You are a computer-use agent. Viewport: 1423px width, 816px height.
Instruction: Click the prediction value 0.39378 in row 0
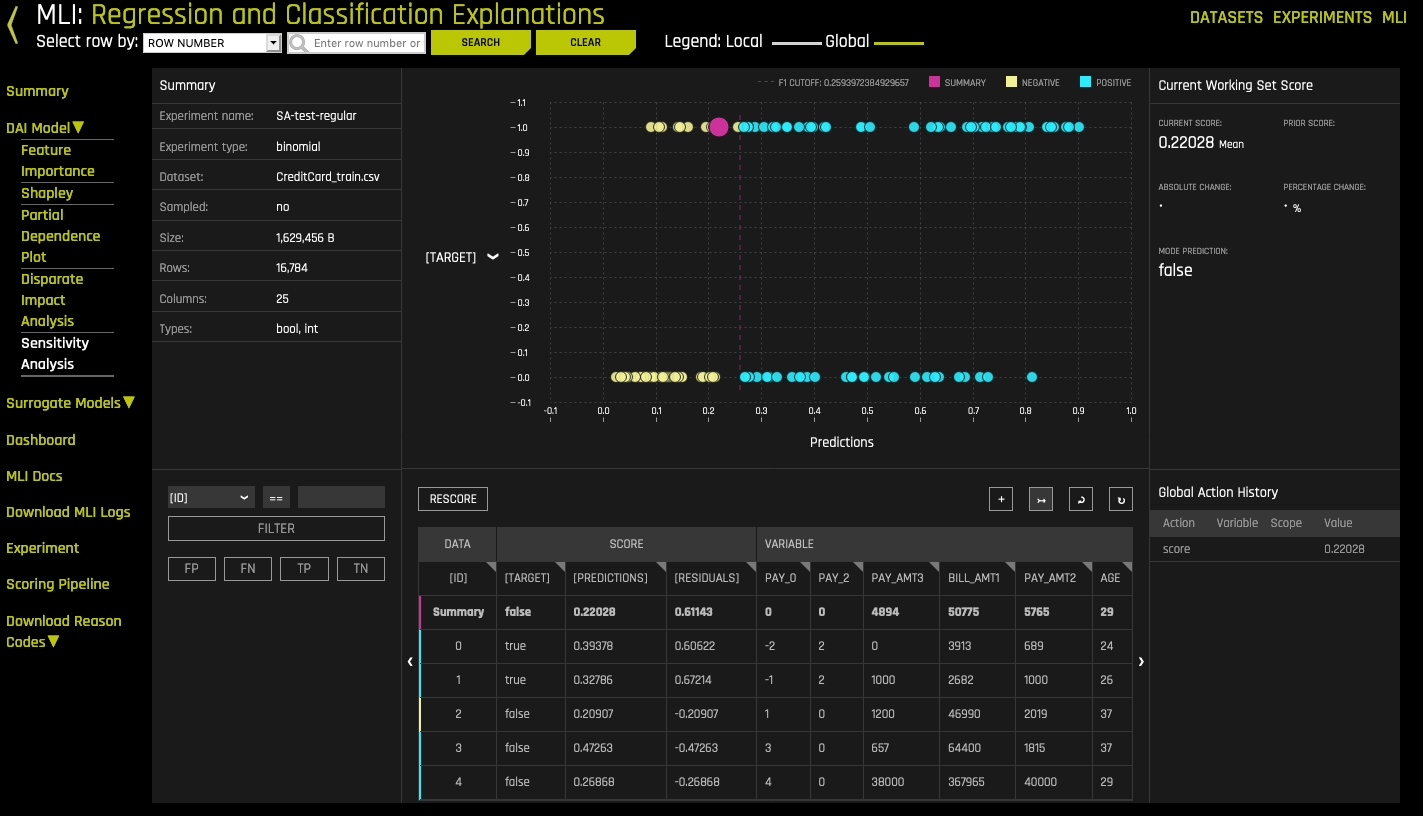(x=593, y=646)
